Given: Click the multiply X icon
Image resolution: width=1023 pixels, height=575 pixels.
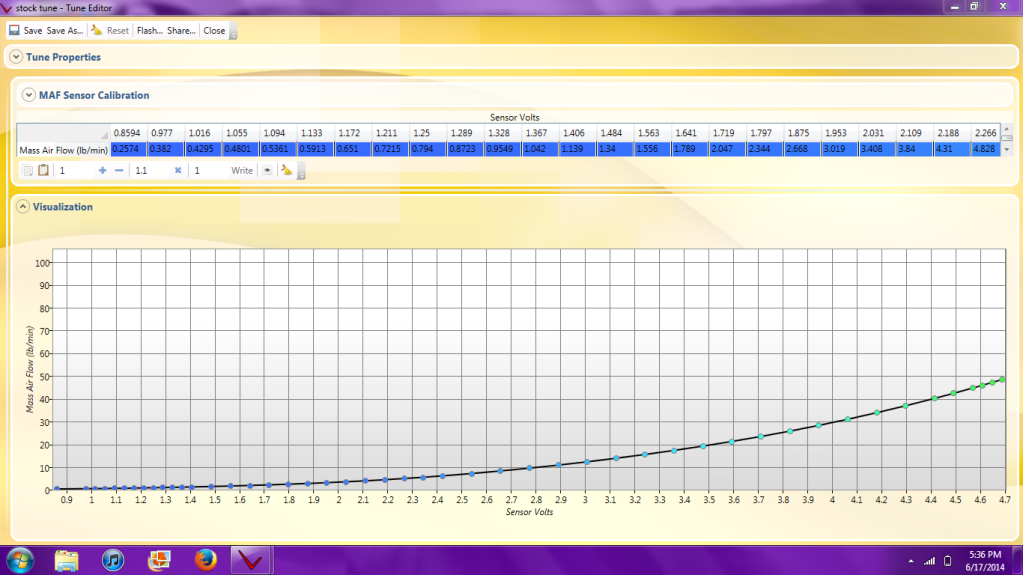Looking at the screenshot, I should point(177,170).
